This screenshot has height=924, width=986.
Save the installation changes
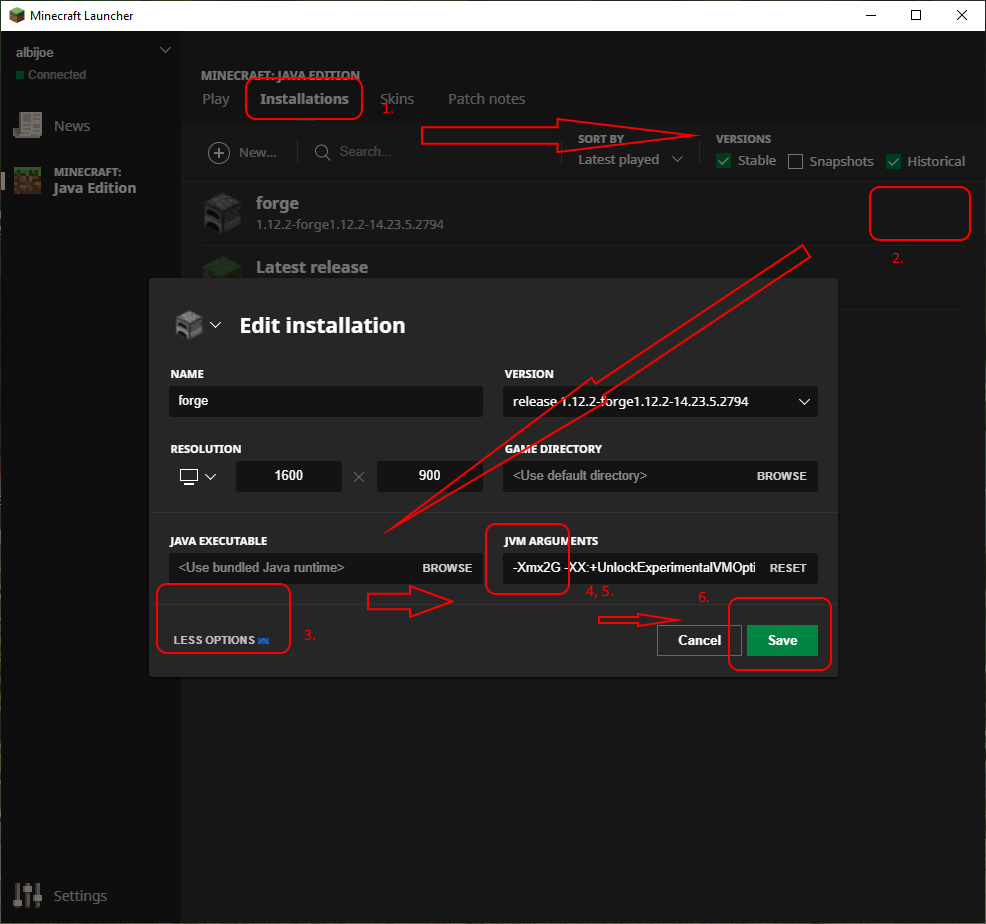pyautogui.click(x=782, y=640)
